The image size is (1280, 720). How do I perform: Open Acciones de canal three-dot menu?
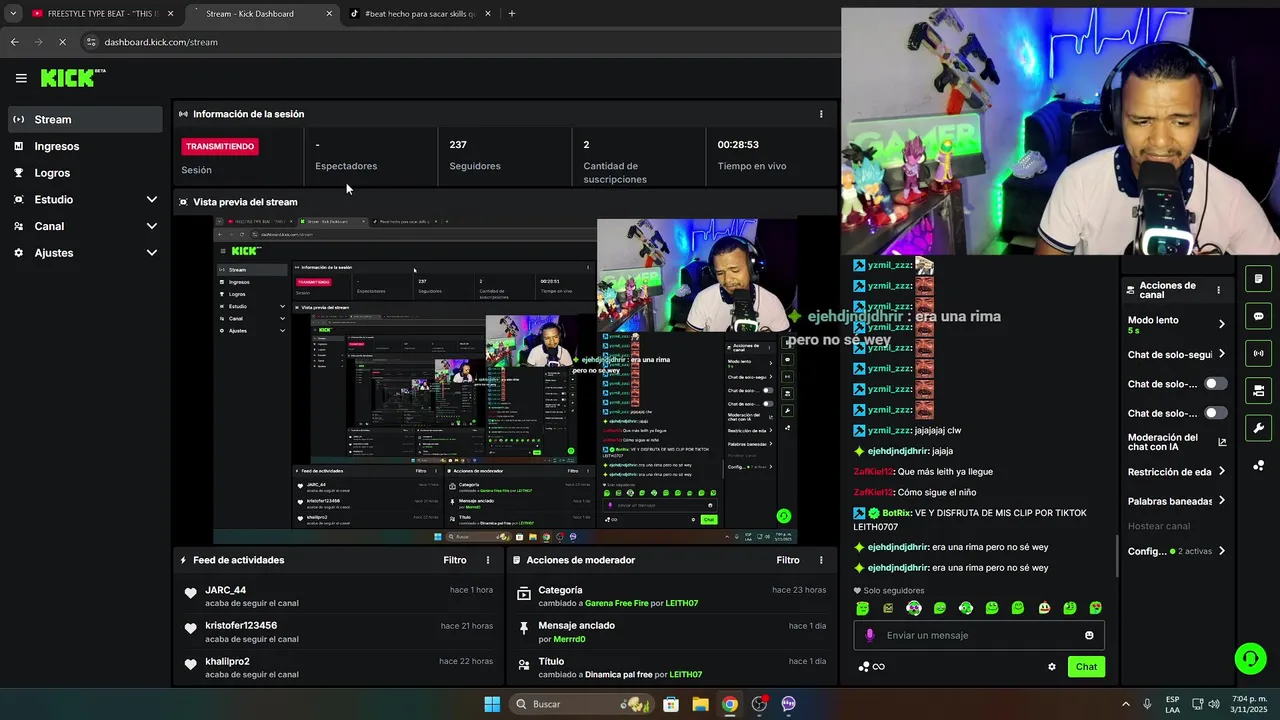pyautogui.click(x=1218, y=290)
